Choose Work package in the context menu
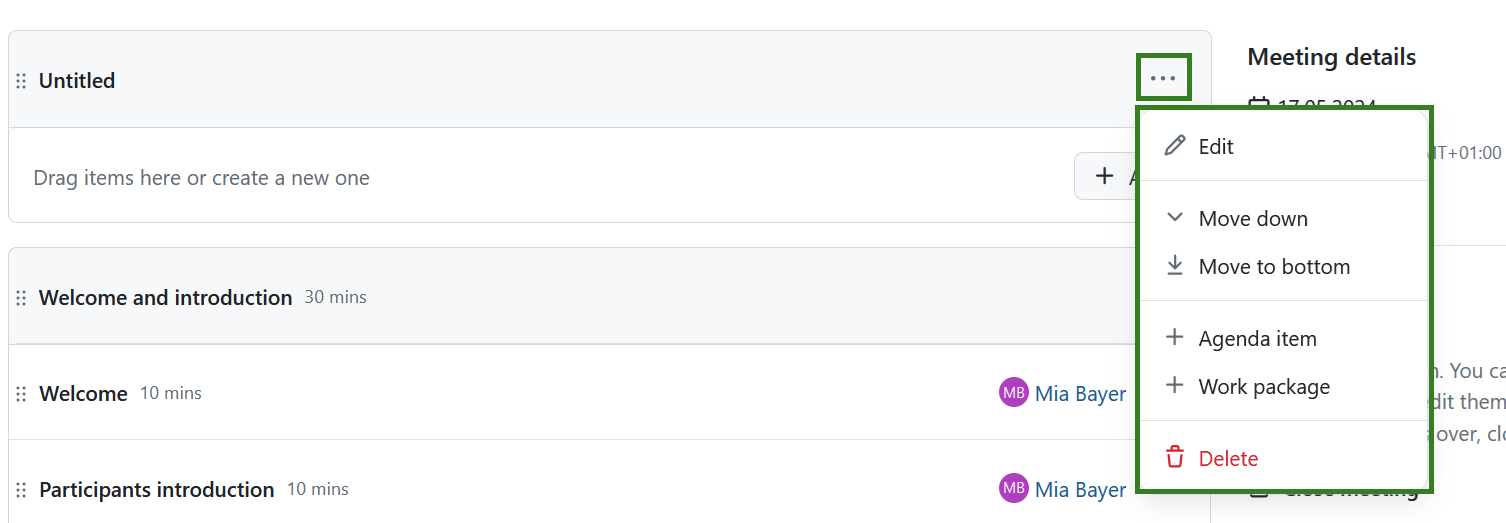Viewport: 1506px width, 523px height. tap(1264, 387)
